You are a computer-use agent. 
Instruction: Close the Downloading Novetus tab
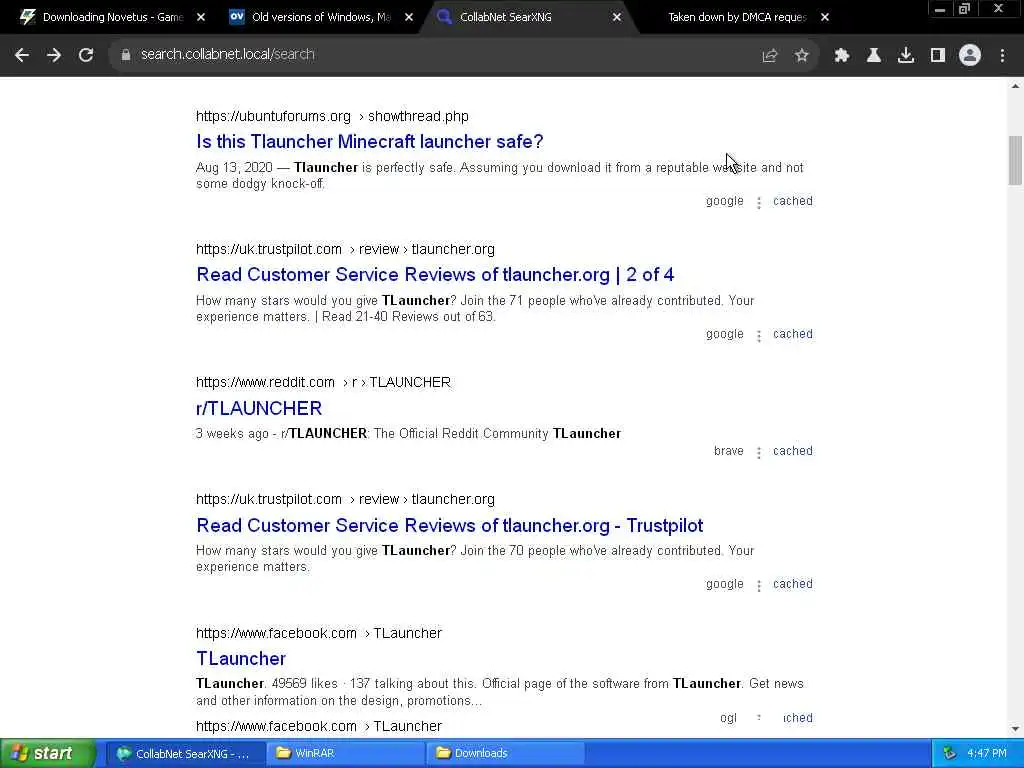[201, 17]
